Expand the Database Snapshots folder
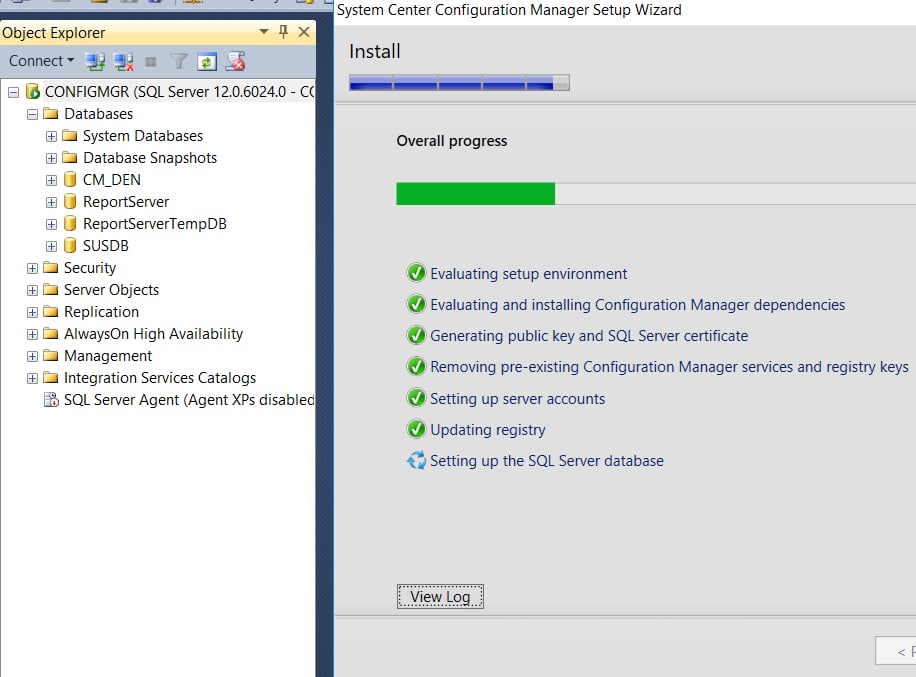916x677 pixels. (51, 158)
